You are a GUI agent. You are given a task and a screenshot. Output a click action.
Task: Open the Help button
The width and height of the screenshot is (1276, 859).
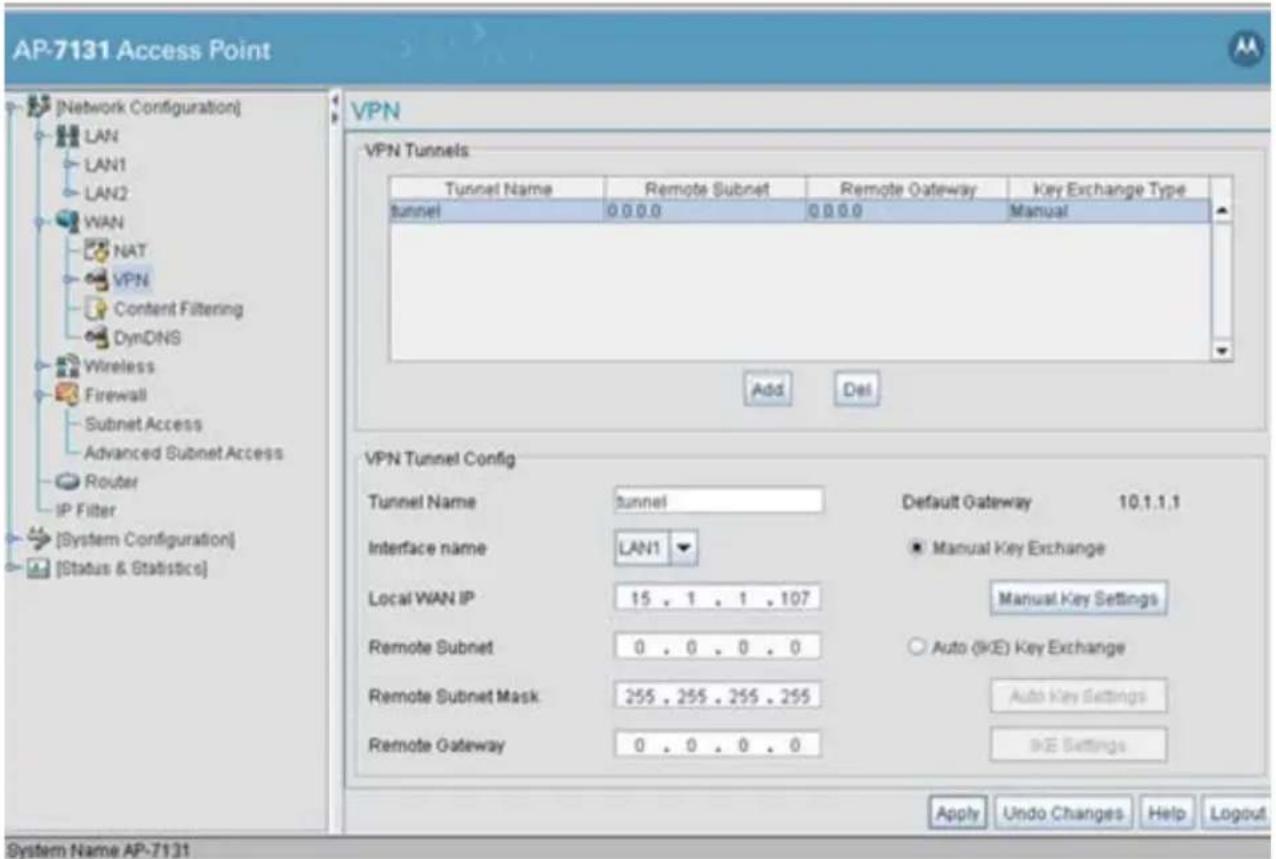[x=1165, y=813]
